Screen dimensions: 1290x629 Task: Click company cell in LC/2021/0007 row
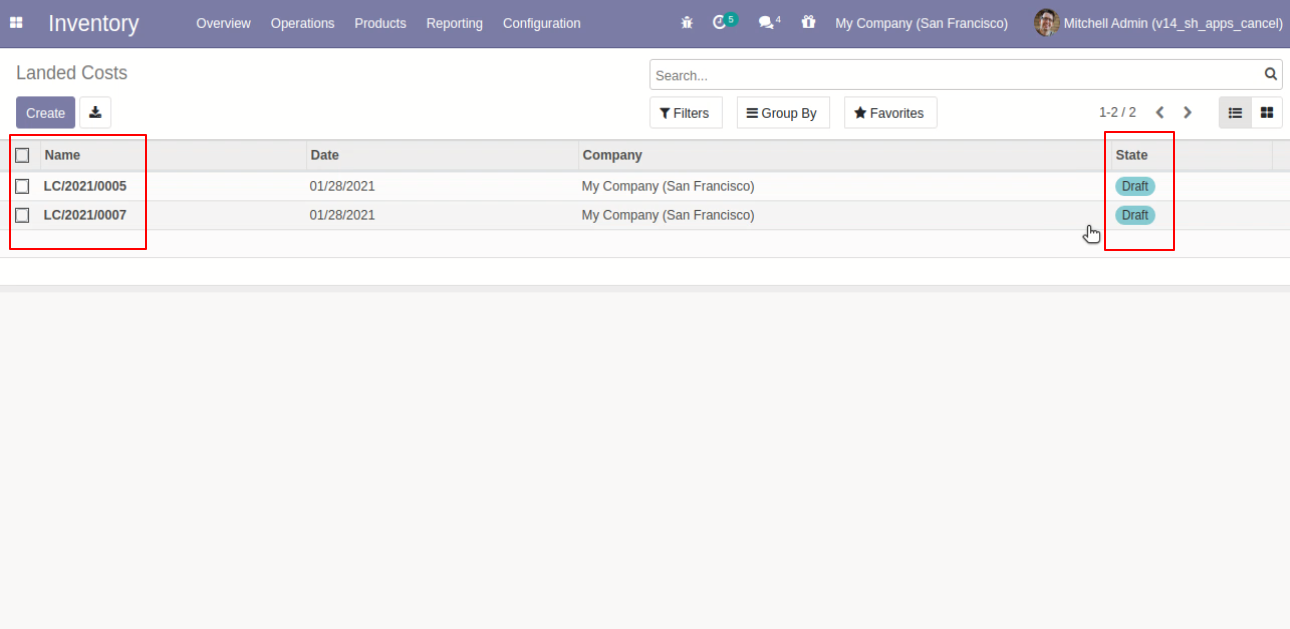pos(668,215)
